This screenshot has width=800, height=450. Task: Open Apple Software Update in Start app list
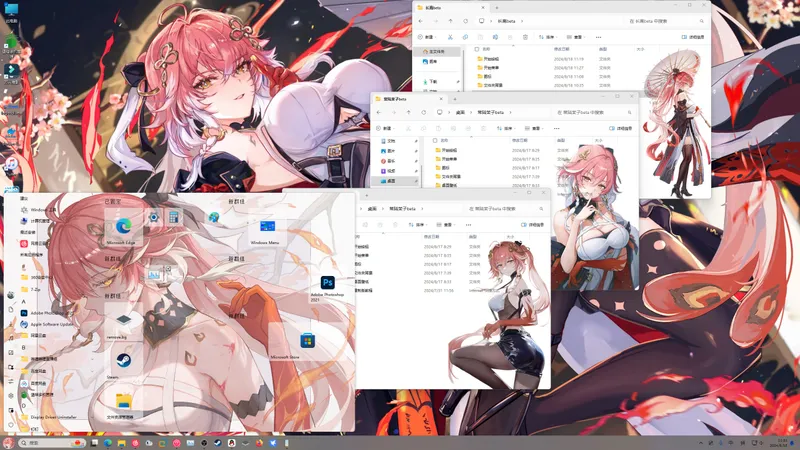[x=47, y=324]
